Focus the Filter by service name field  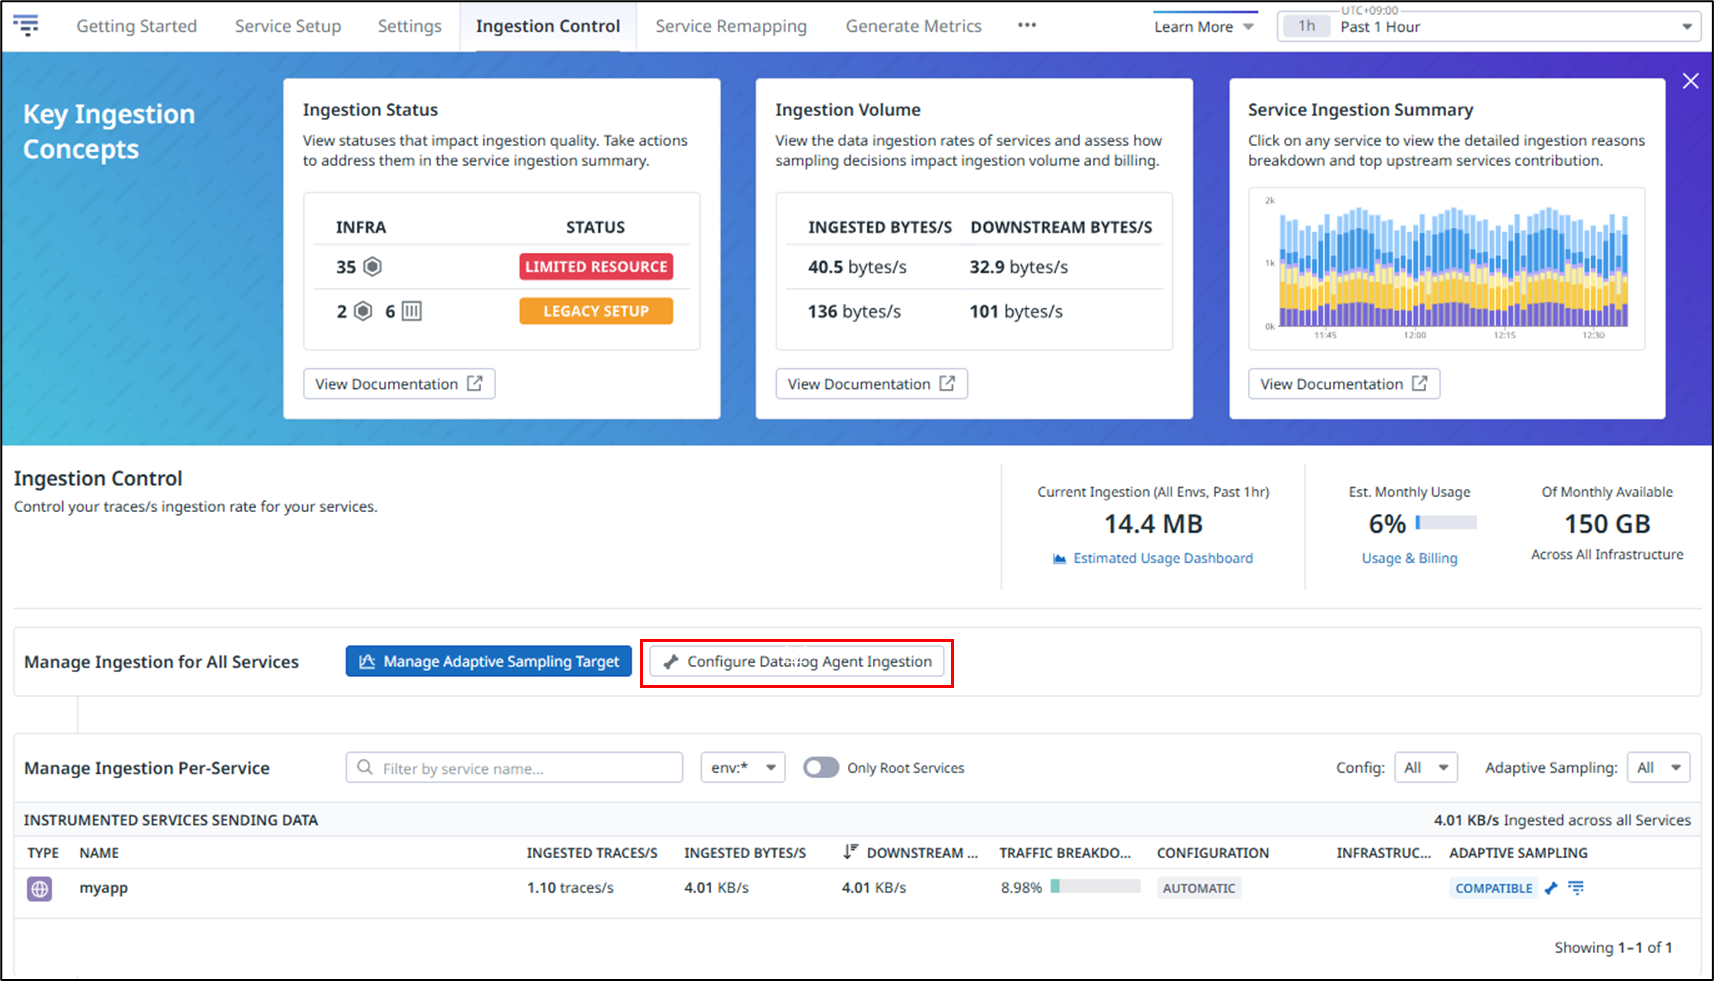click(x=515, y=768)
